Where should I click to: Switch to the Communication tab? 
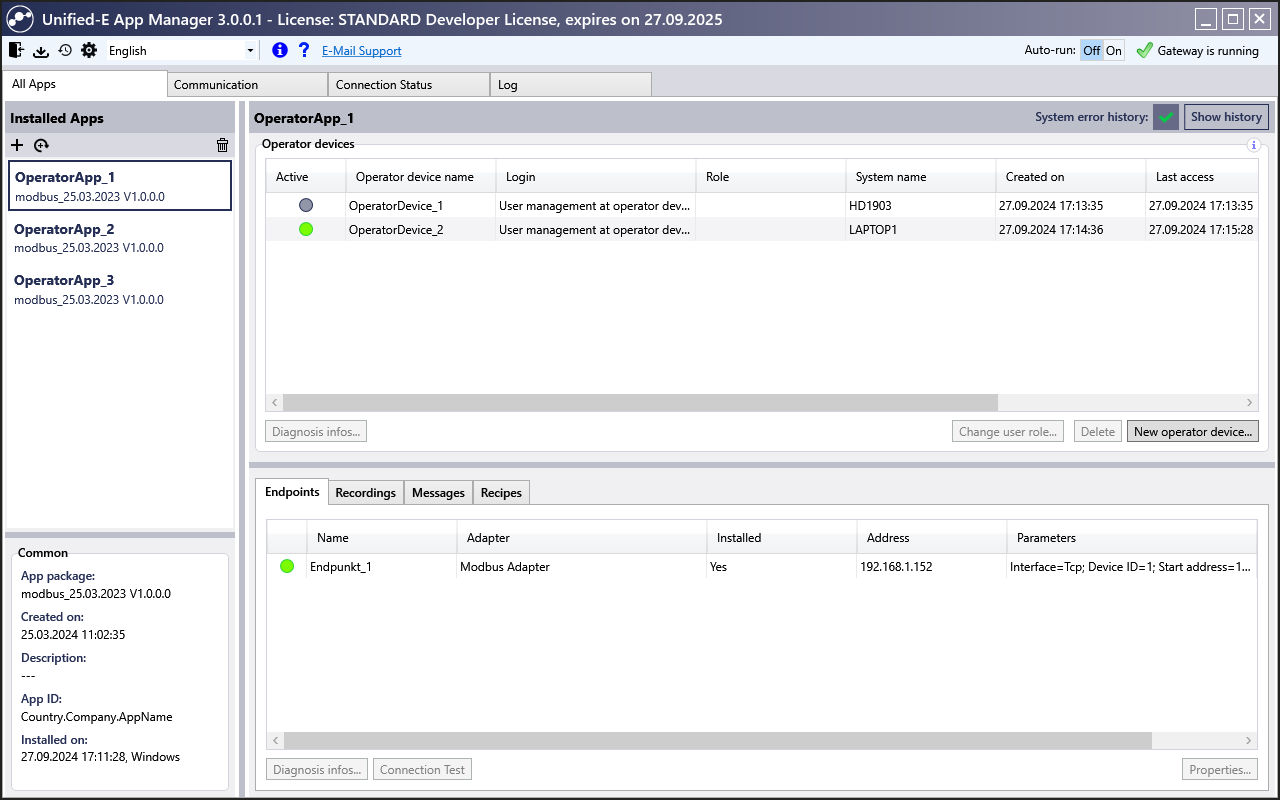click(x=247, y=85)
